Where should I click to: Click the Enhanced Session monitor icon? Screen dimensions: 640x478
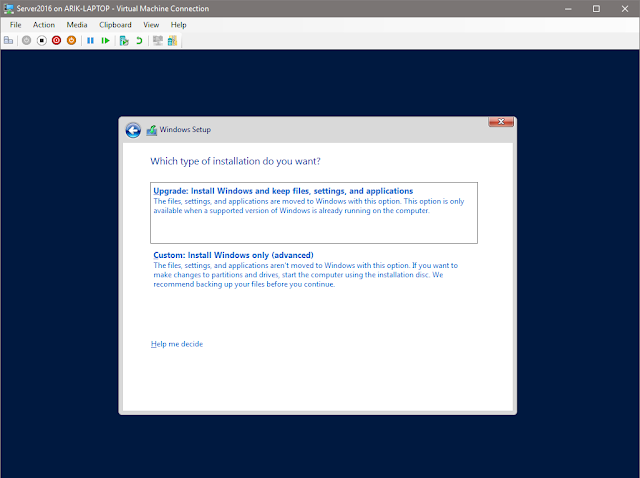tap(158, 40)
